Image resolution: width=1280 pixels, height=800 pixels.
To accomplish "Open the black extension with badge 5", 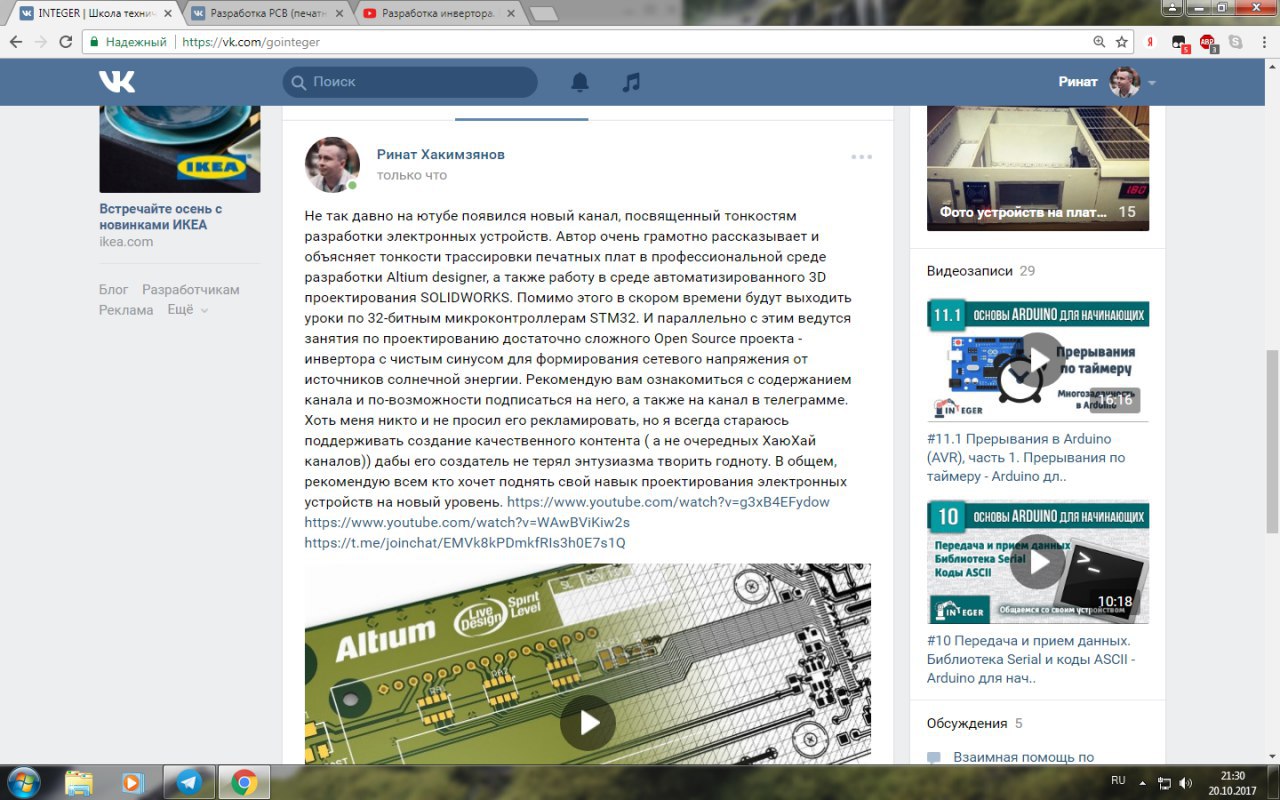I will 1180,43.
